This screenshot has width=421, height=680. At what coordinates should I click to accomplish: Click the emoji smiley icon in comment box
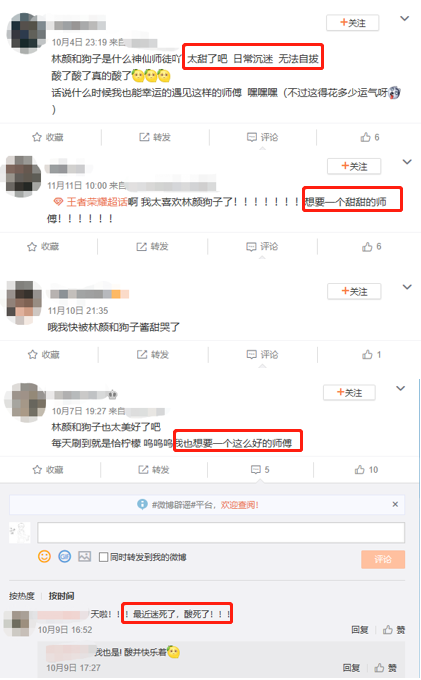pos(44,556)
